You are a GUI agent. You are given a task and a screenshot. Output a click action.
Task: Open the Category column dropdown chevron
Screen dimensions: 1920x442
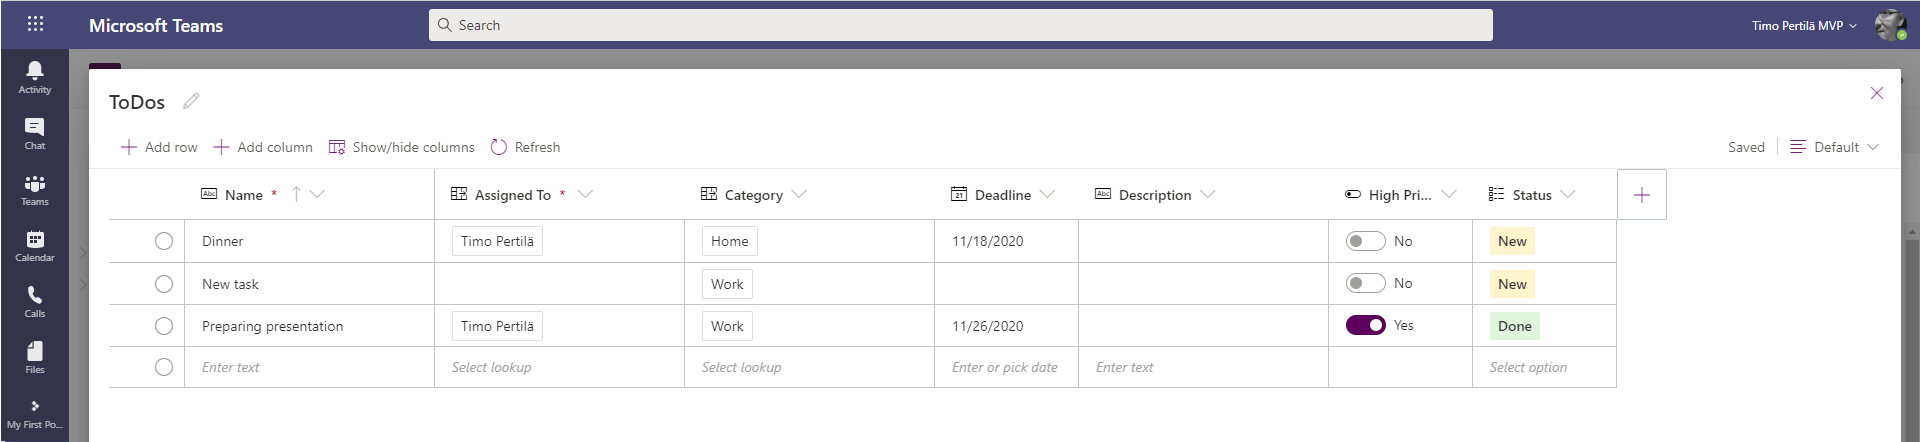799,194
